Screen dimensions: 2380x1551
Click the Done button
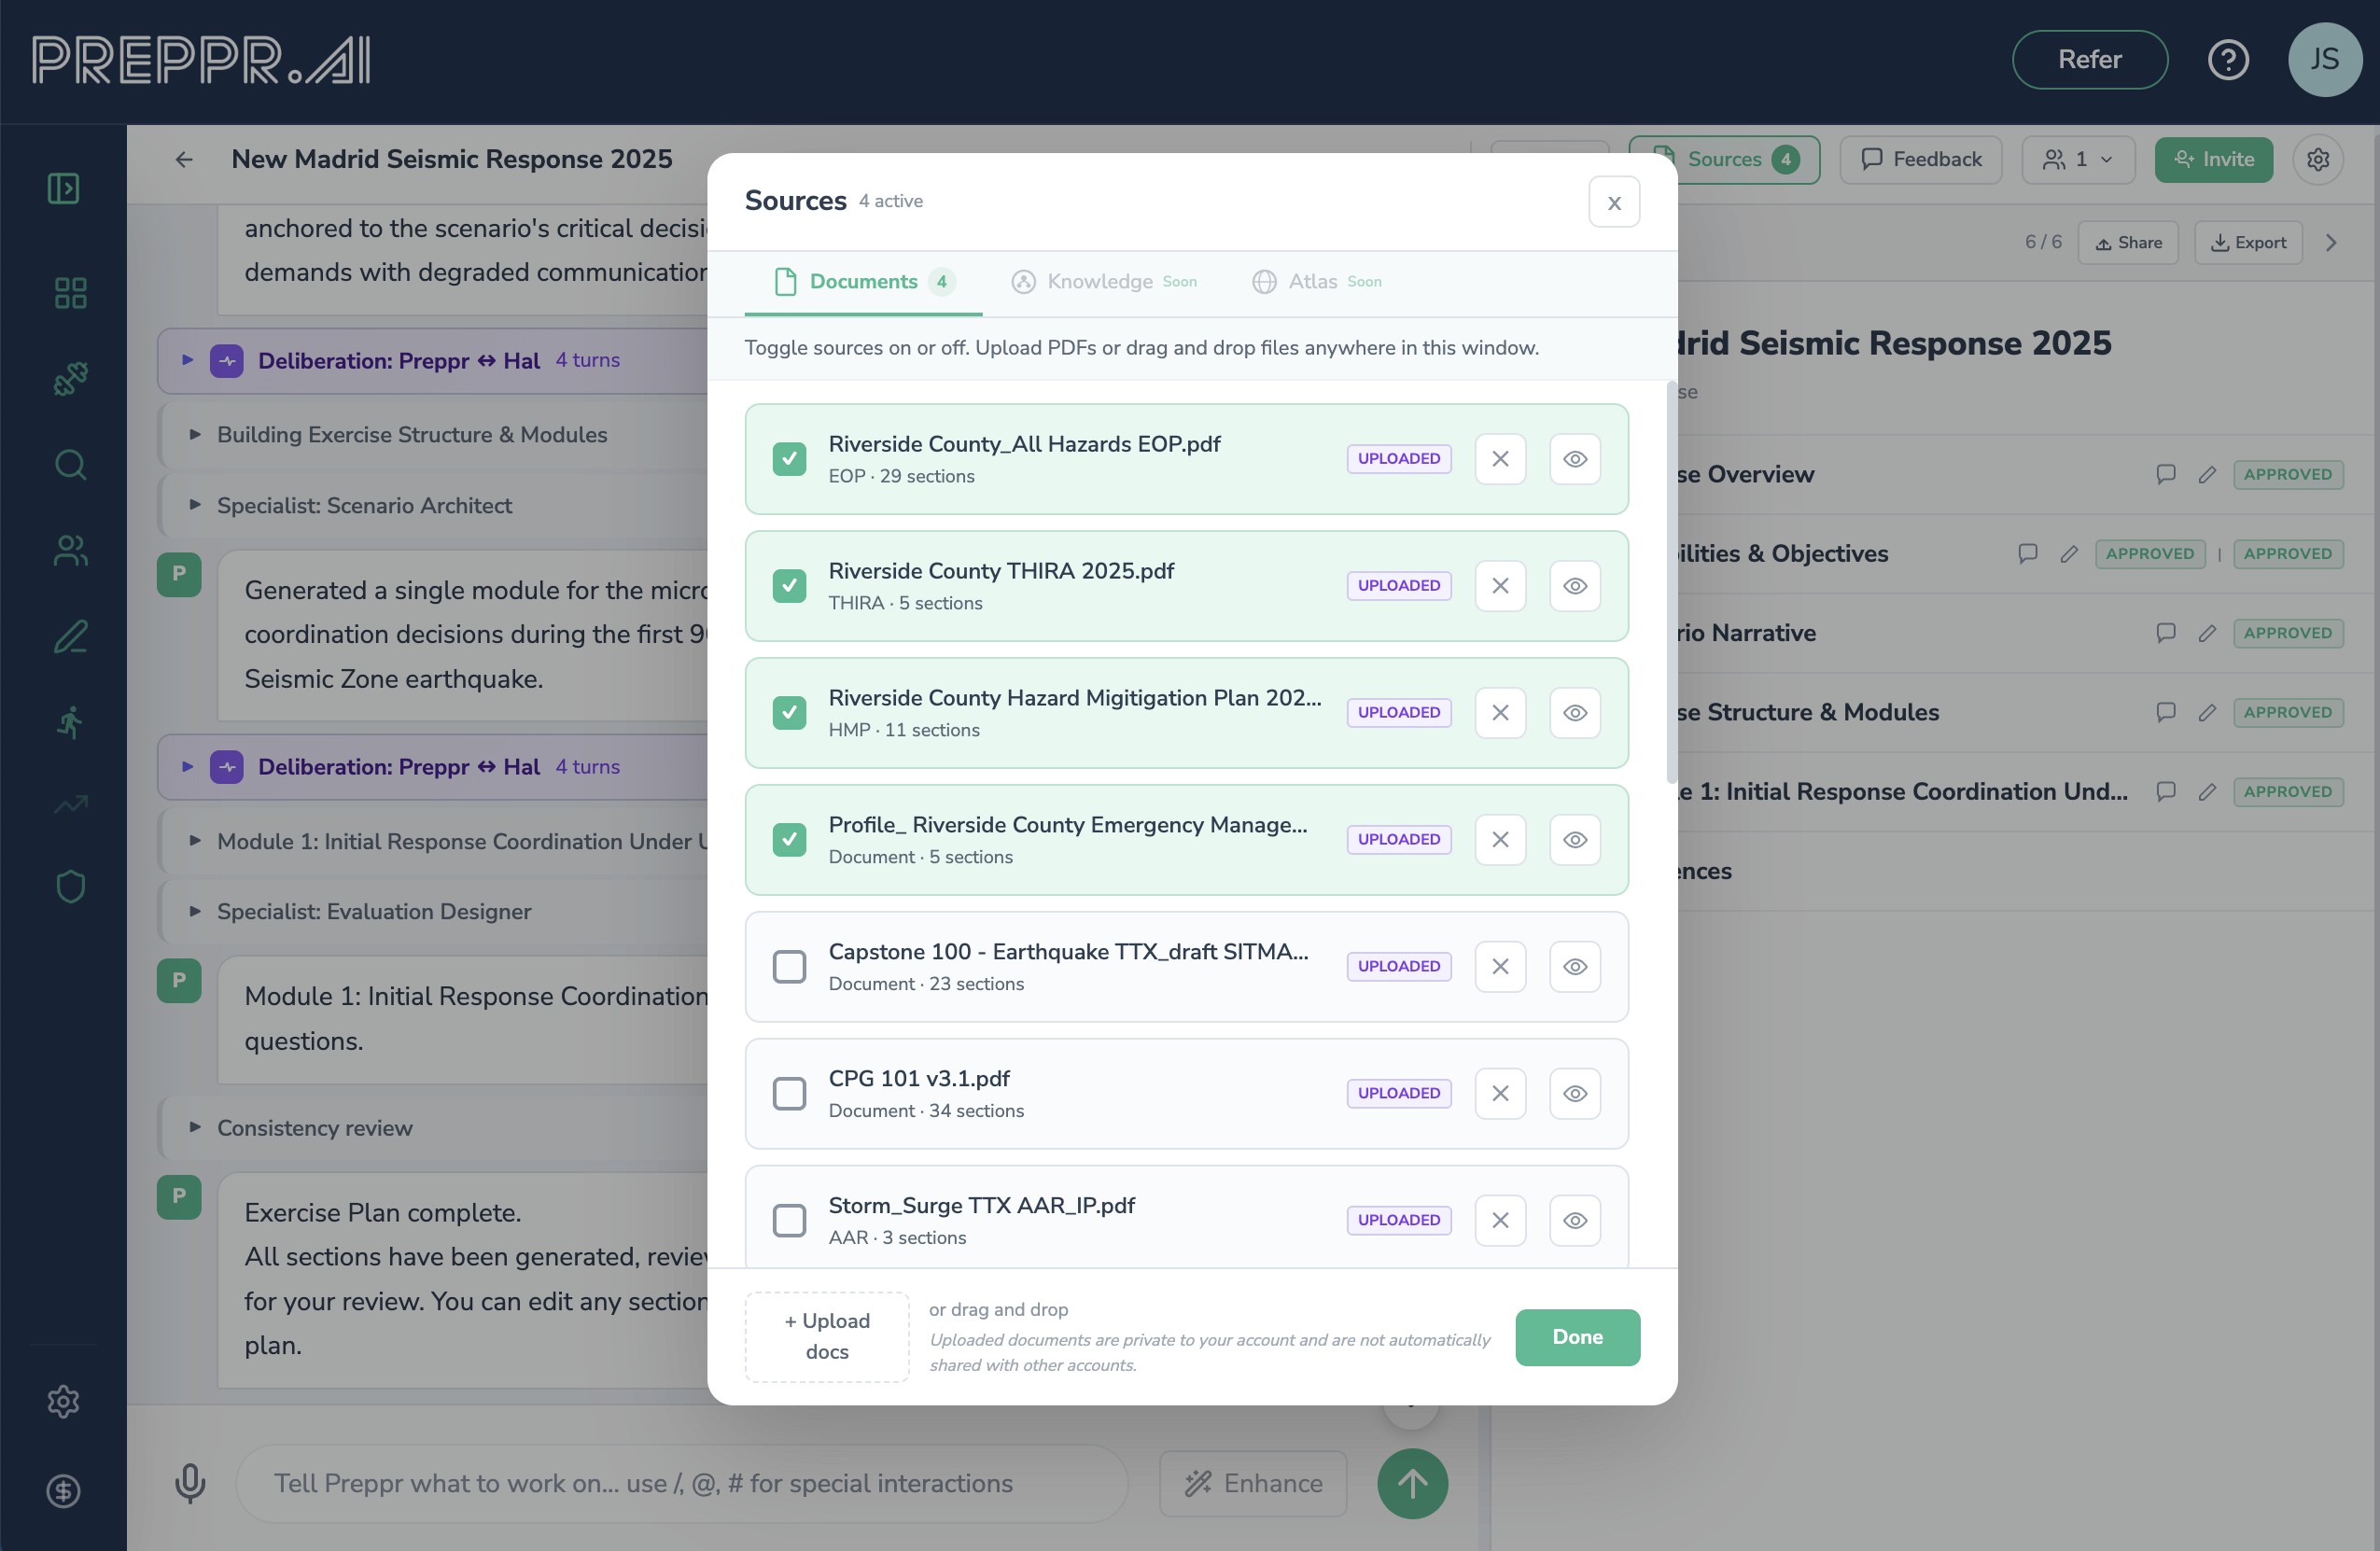tap(1576, 1337)
